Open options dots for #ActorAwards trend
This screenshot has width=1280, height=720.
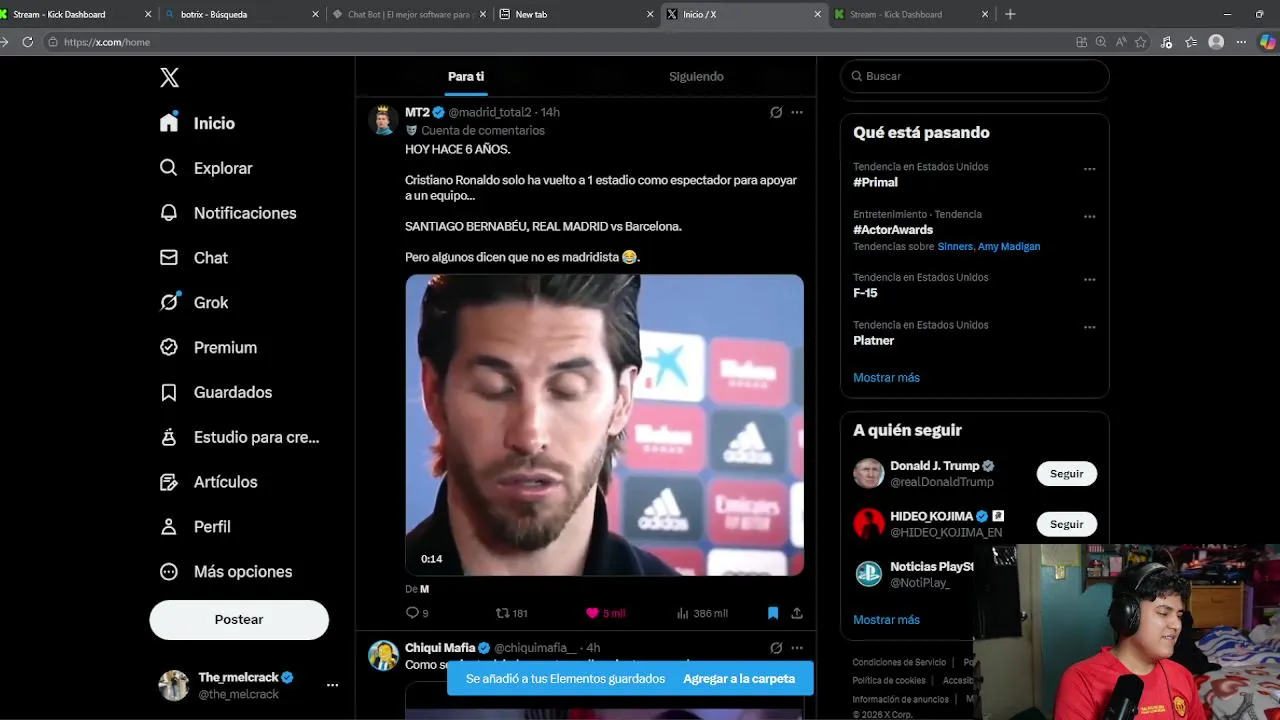click(x=1089, y=216)
